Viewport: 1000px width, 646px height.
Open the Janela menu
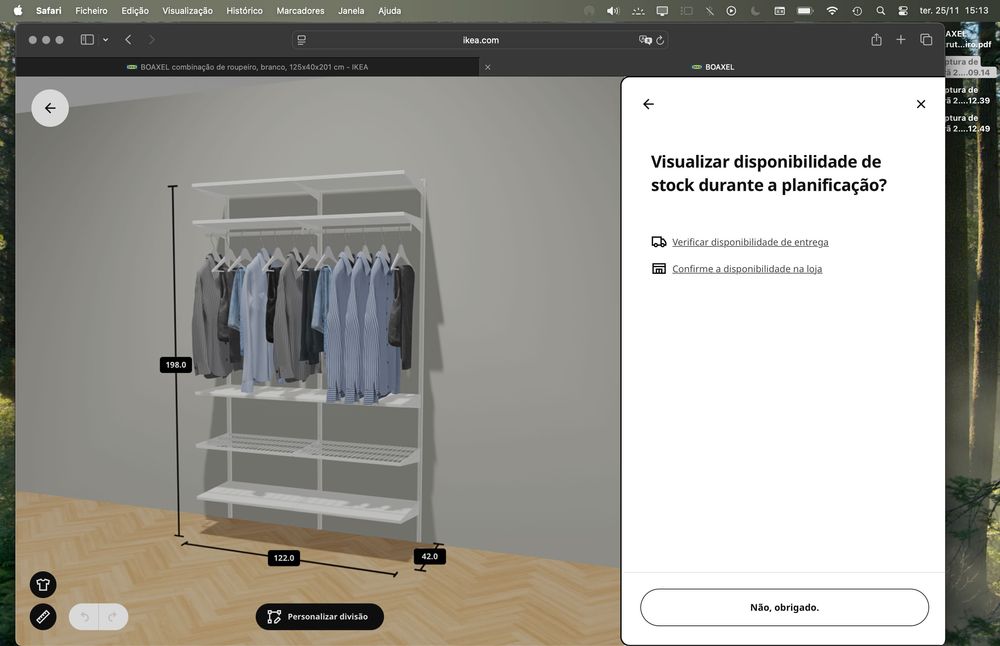click(351, 10)
